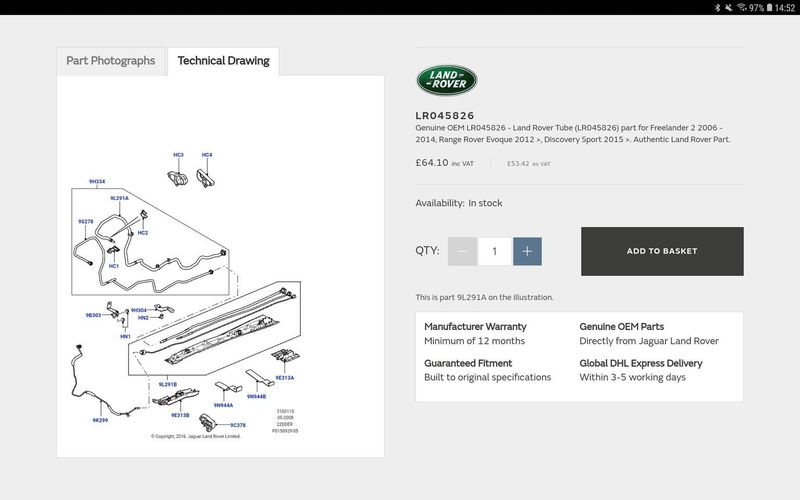Decrease quantity with the minus button
Viewport: 800px width, 500px height.
click(x=462, y=251)
